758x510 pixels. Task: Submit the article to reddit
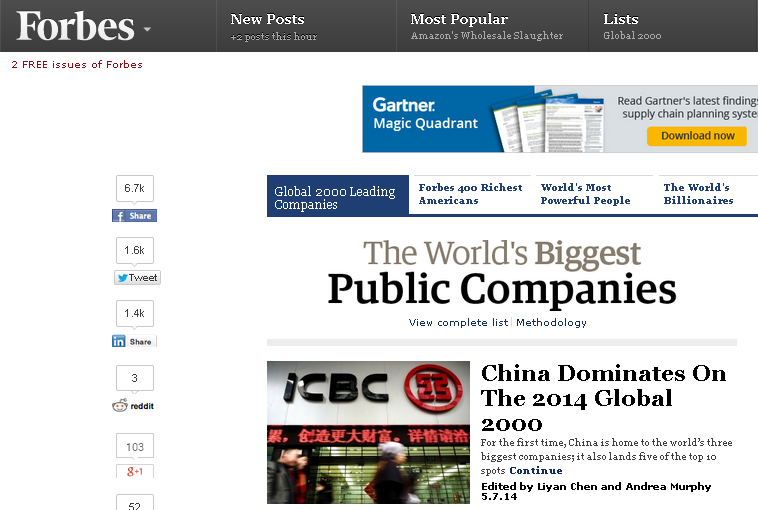[x=134, y=405]
